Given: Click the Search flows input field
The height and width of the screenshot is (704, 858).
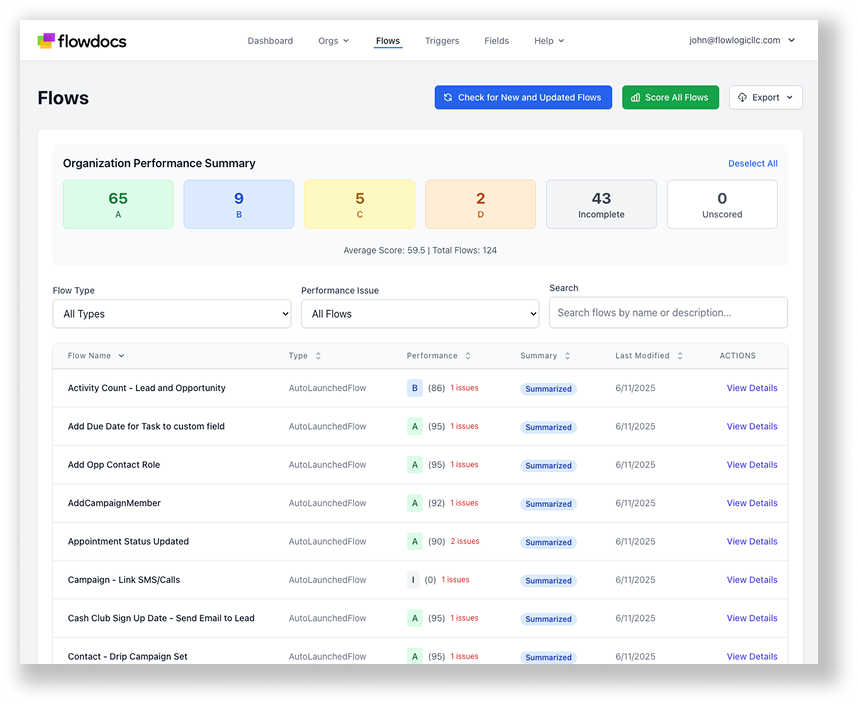Looking at the screenshot, I should click(x=668, y=312).
